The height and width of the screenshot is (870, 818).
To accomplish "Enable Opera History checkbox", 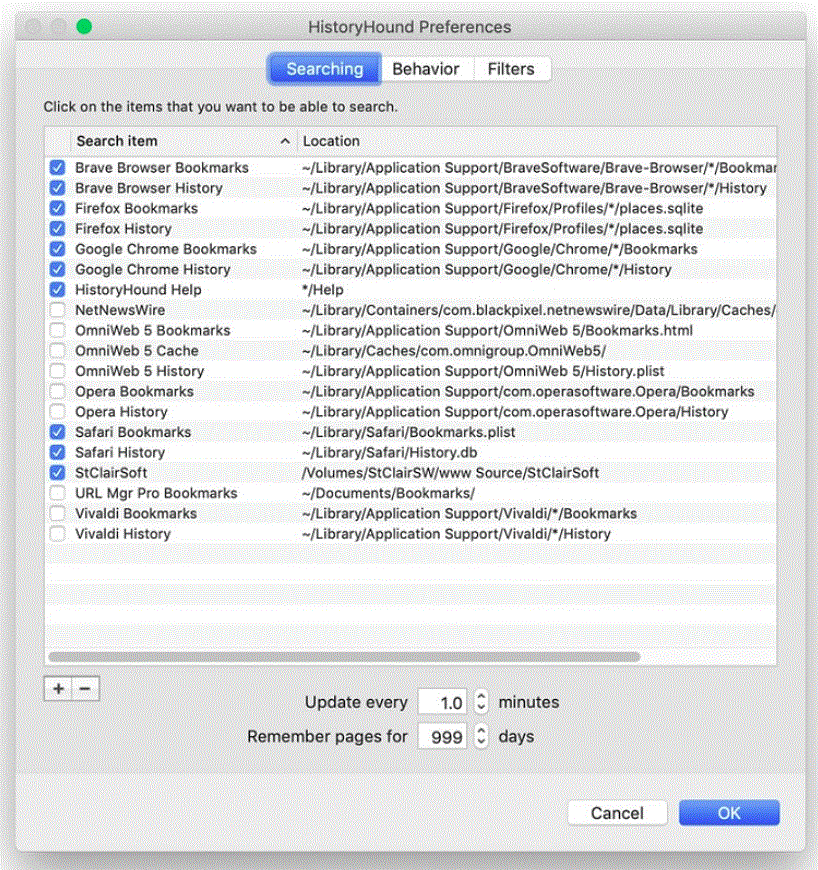I will click(57, 412).
